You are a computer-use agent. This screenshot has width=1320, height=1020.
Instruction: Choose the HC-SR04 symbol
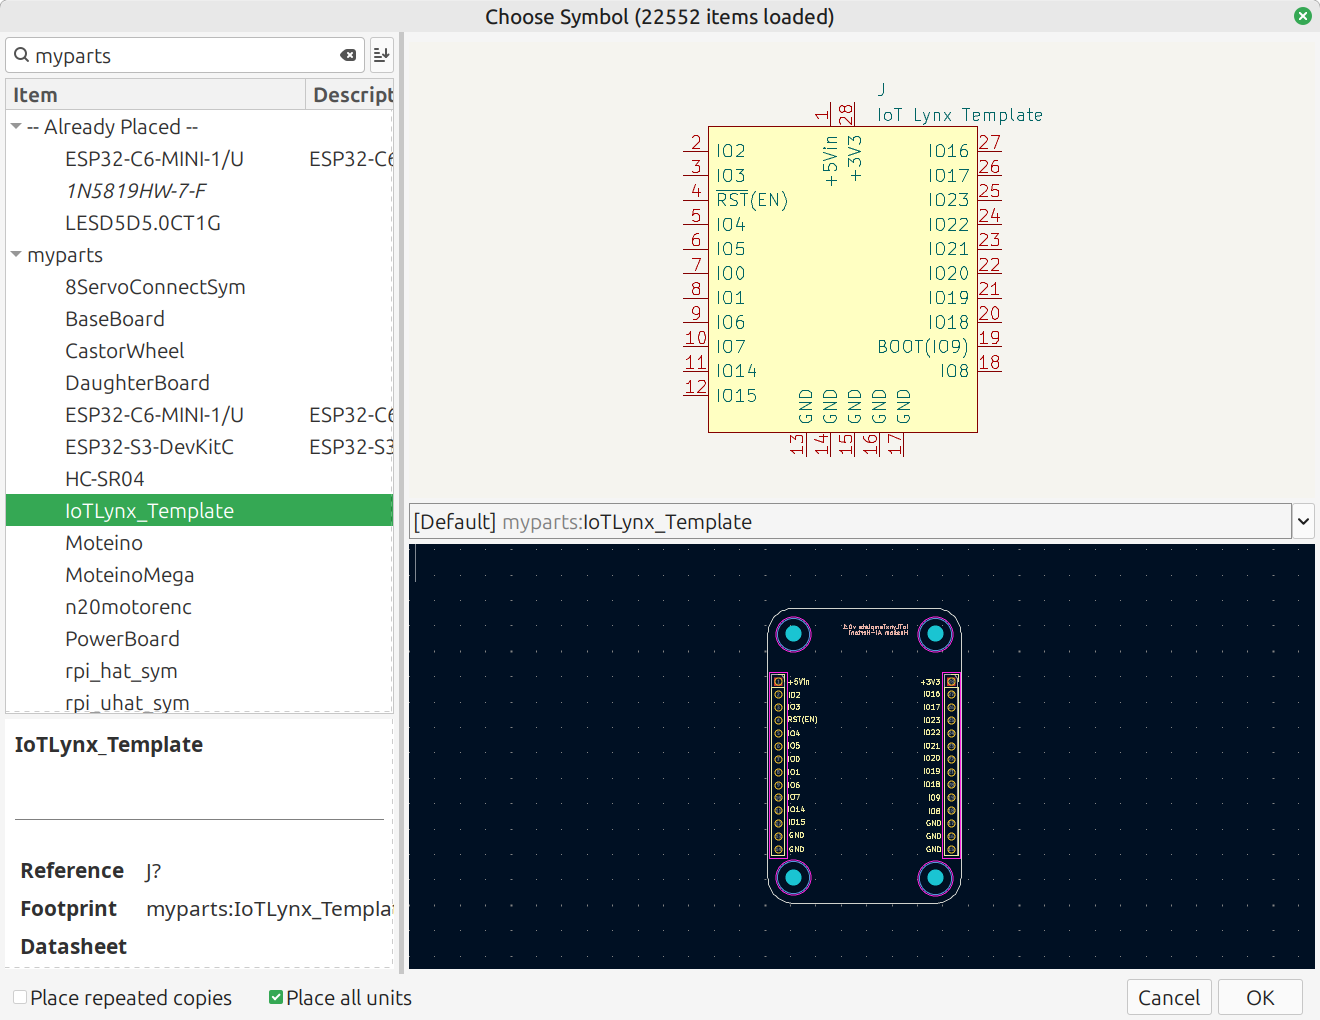105,479
